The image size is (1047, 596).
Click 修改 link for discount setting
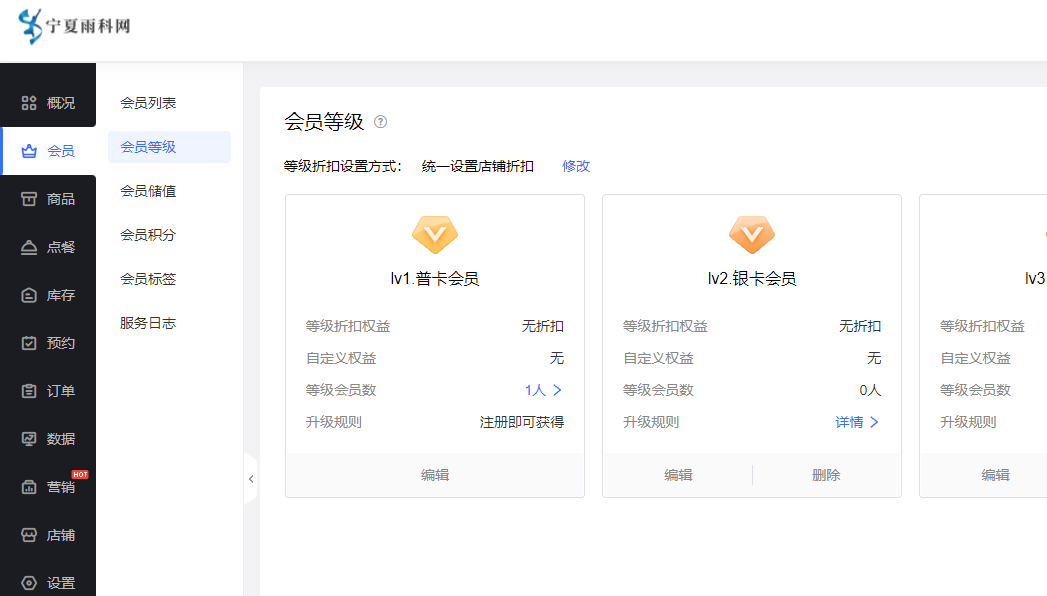tap(576, 166)
